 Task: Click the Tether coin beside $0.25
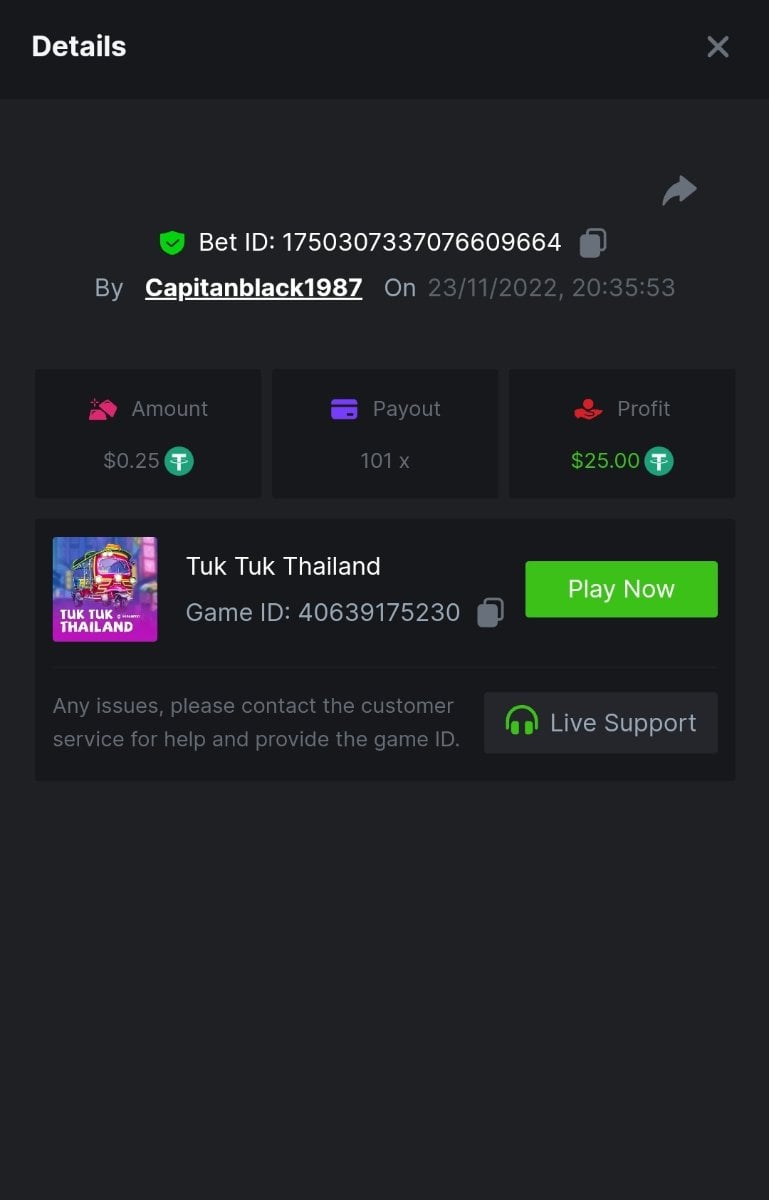[x=179, y=461]
